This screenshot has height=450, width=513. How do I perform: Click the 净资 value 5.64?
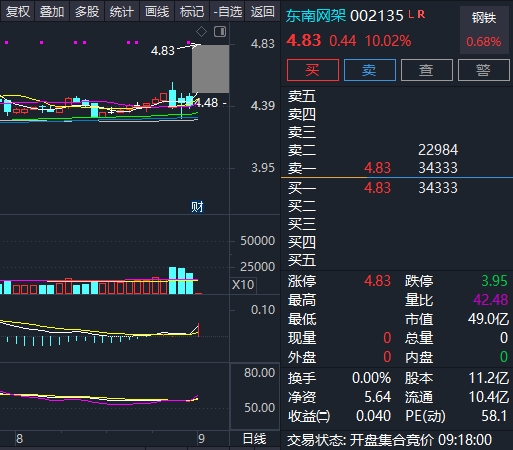point(377,397)
